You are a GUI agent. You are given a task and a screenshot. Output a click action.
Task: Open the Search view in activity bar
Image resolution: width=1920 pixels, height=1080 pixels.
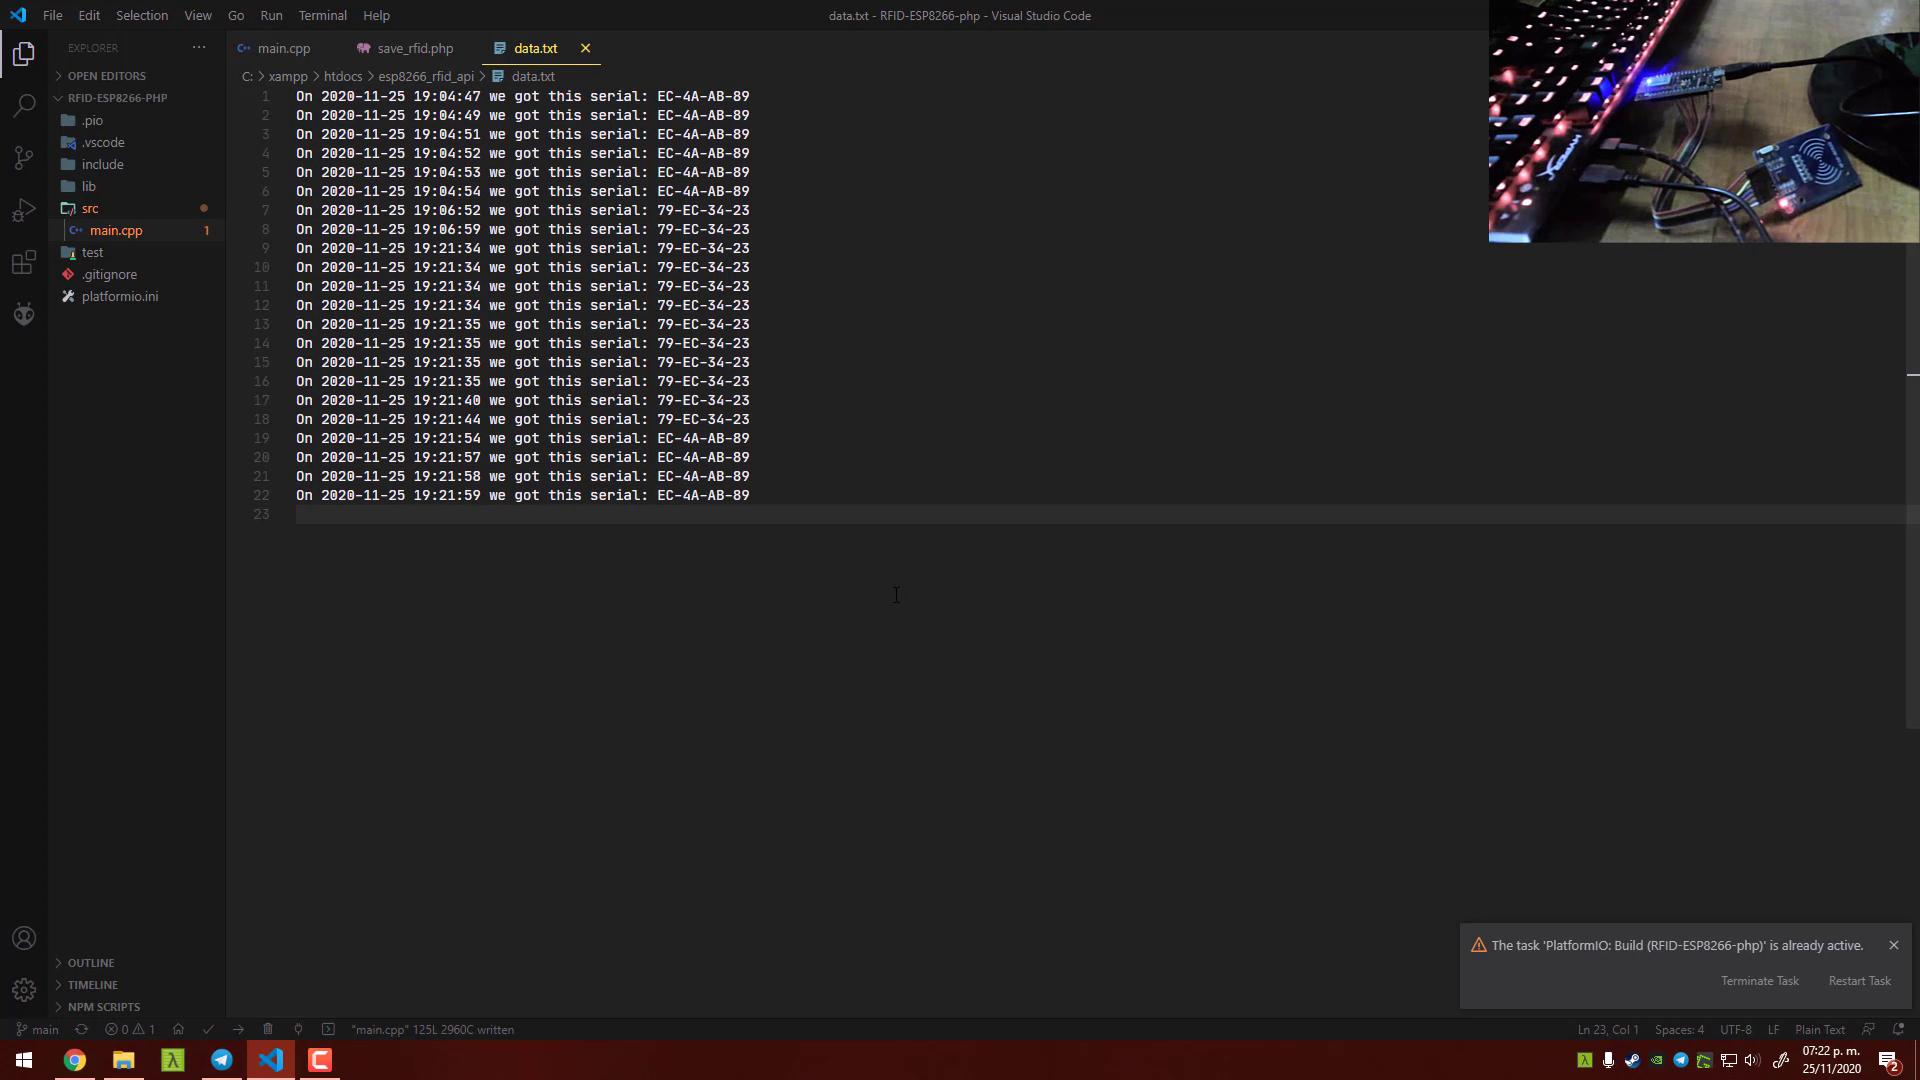coord(24,106)
